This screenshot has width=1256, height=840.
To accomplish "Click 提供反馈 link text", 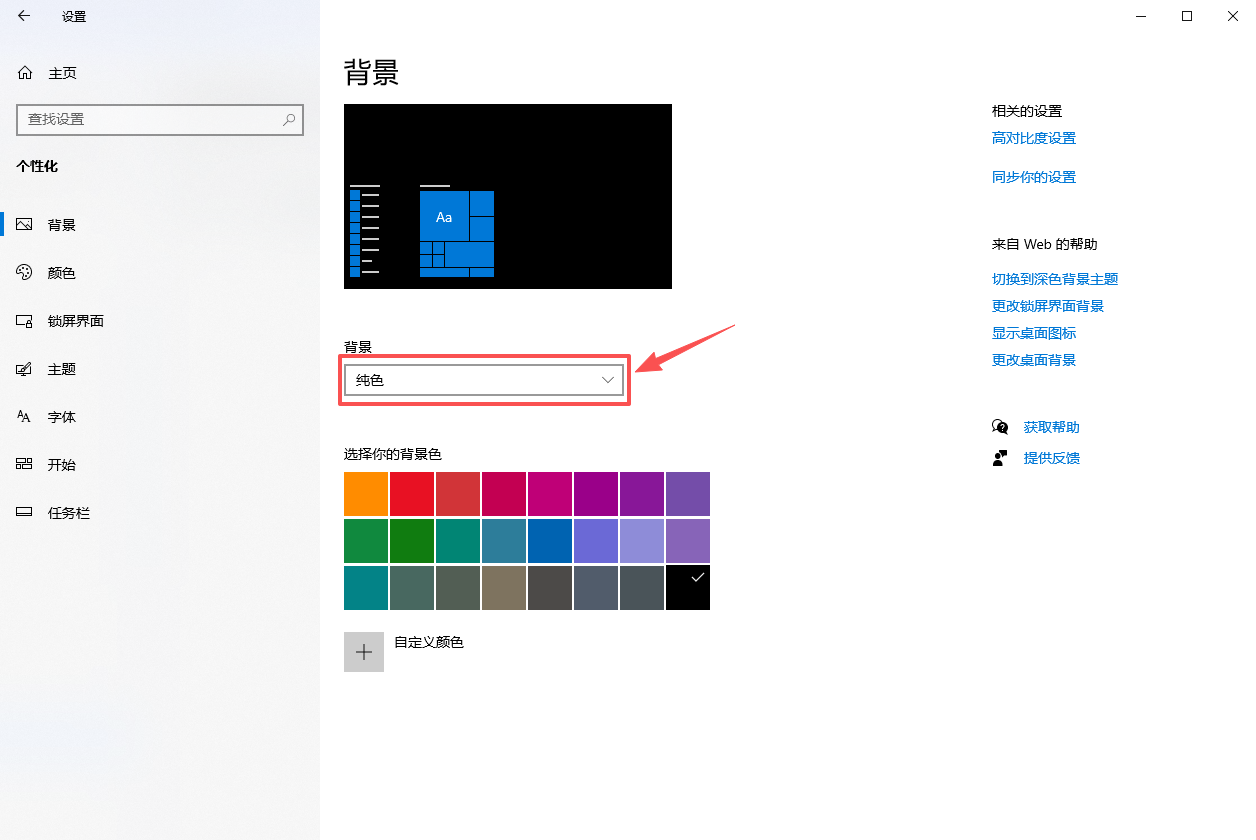I will (x=1052, y=459).
